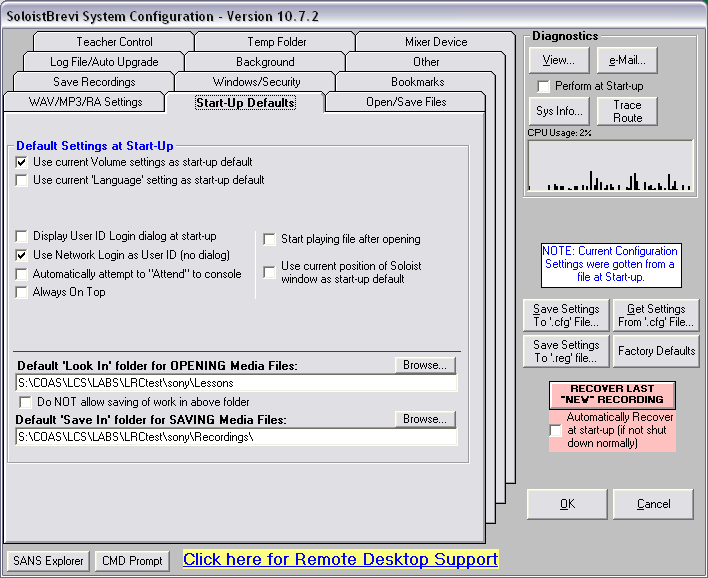Click the 'Look In' folder path field
This screenshot has width=708, height=578.
[x=235, y=383]
